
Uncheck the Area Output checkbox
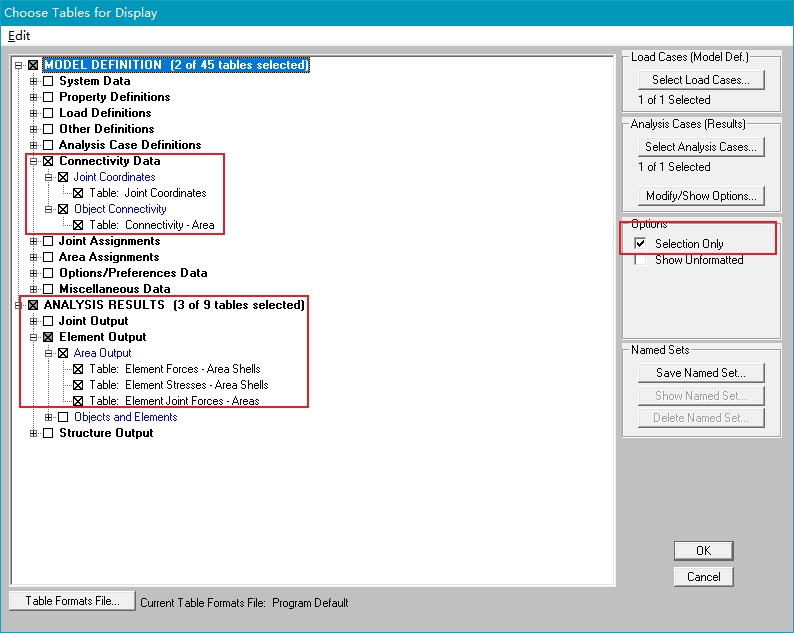(x=63, y=353)
